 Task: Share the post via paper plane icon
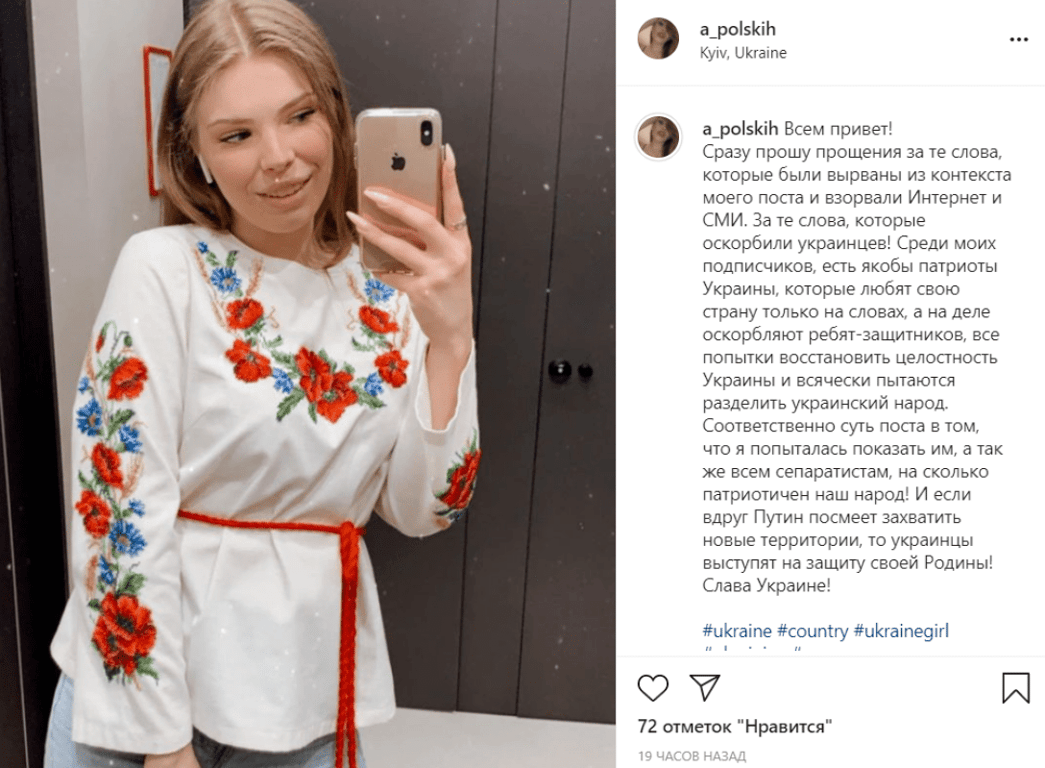[x=704, y=687]
